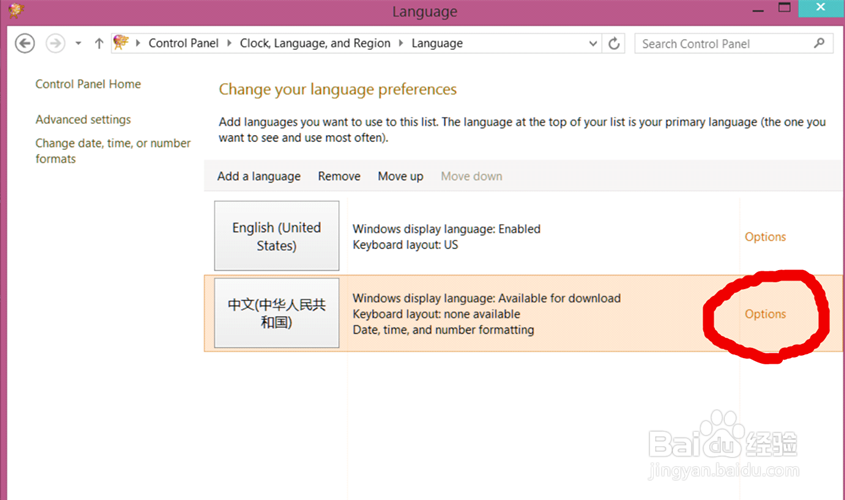Click 'Keyboard layout: none available' text
Screen dimensions: 845x500
pos(437,314)
